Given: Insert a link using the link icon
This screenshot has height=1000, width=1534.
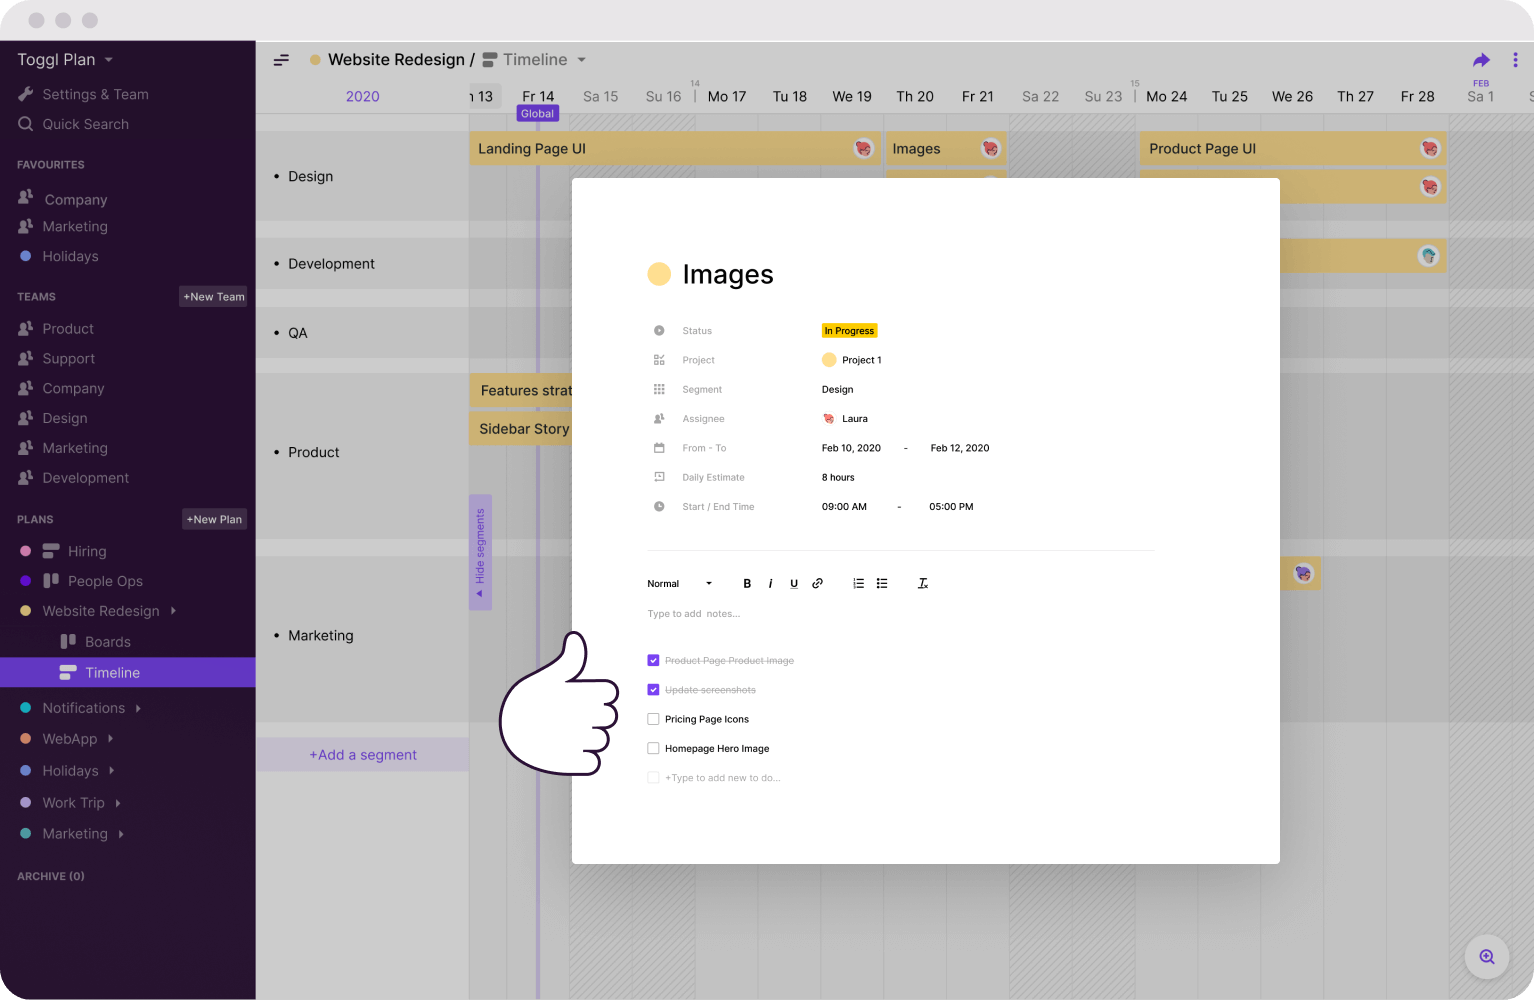Looking at the screenshot, I should [x=817, y=584].
